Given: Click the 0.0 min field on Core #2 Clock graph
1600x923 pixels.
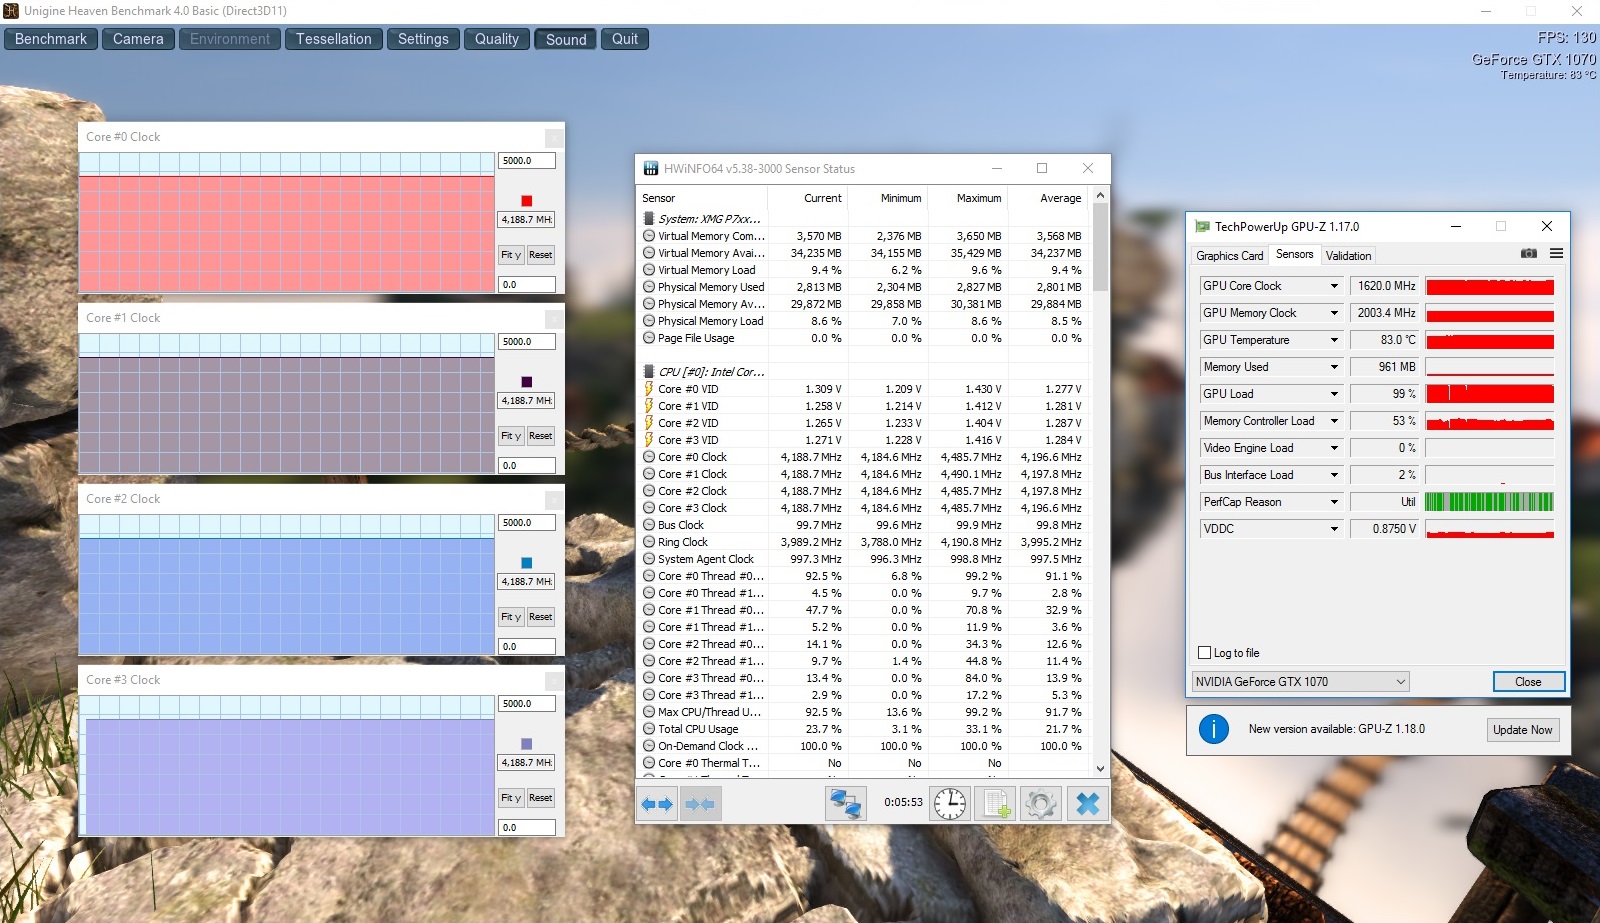Looking at the screenshot, I should click(527, 647).
